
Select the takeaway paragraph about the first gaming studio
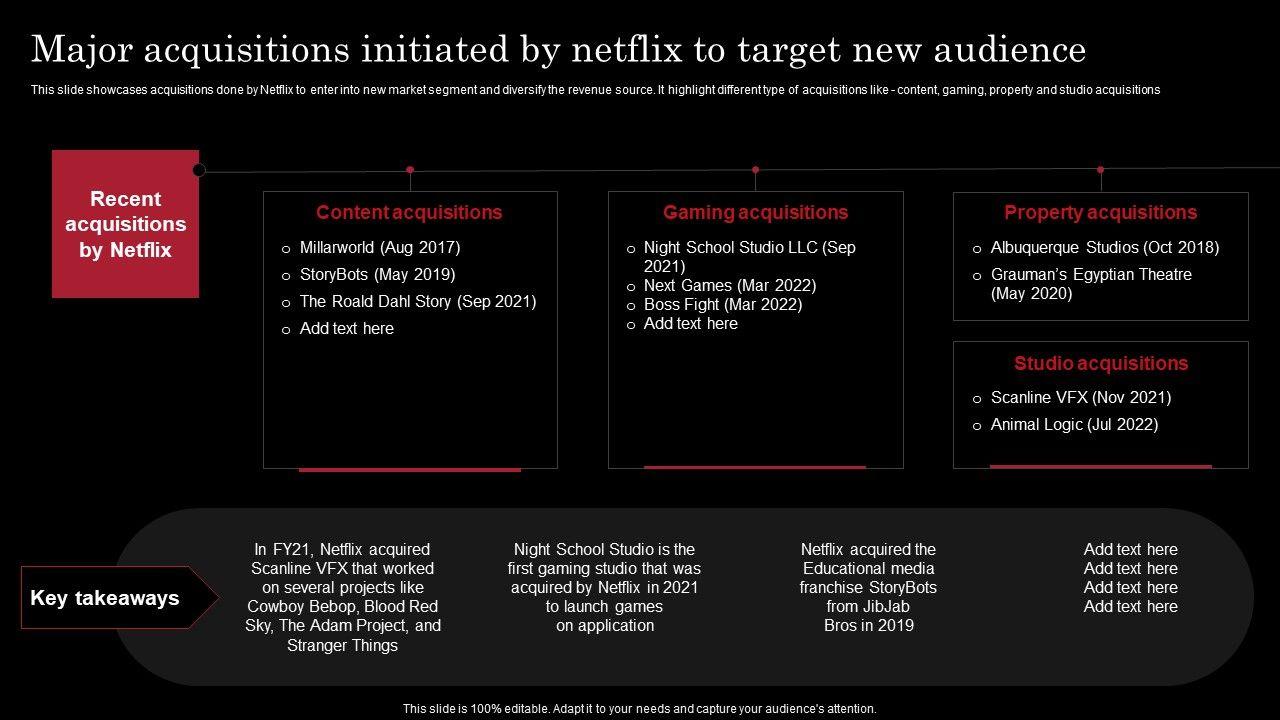(x=604, y=587)
